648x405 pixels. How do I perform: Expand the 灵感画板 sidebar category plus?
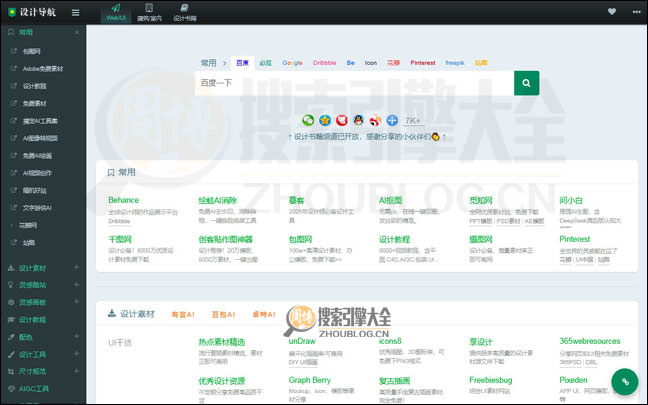[x=76, y=302]
